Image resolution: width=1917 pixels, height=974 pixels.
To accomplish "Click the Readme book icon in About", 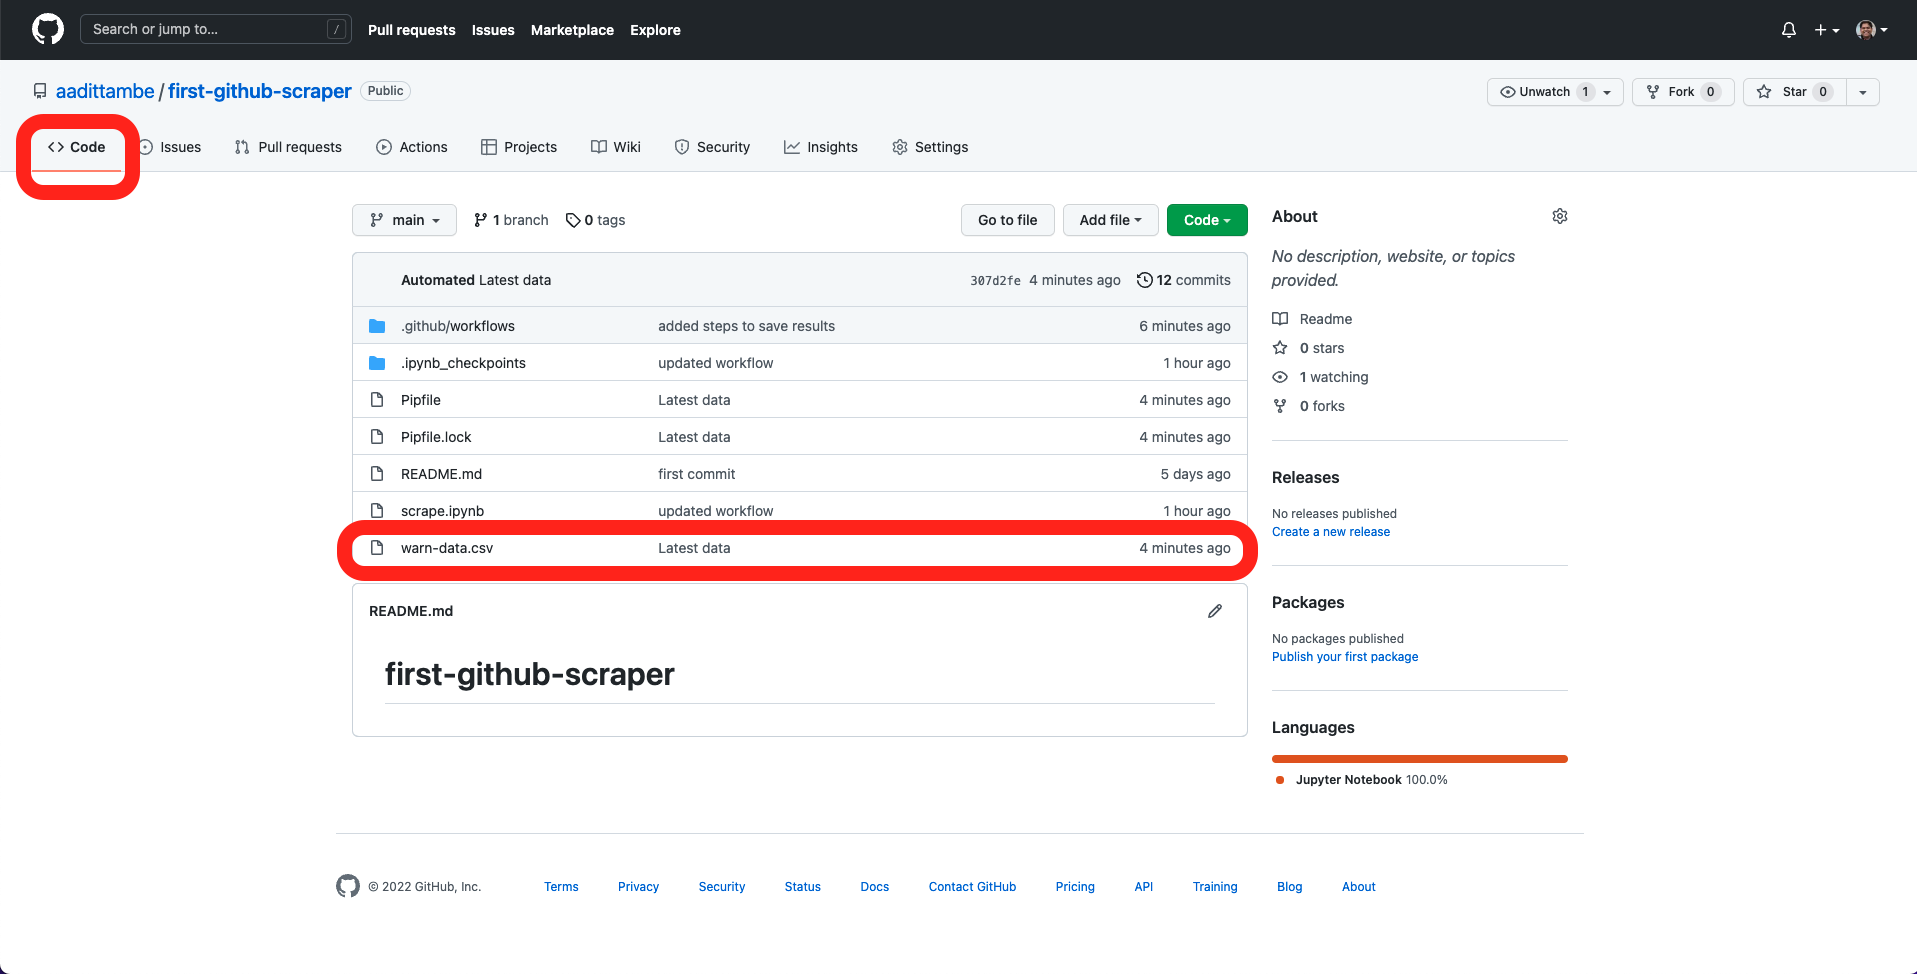I will [x=1280, y=319].
